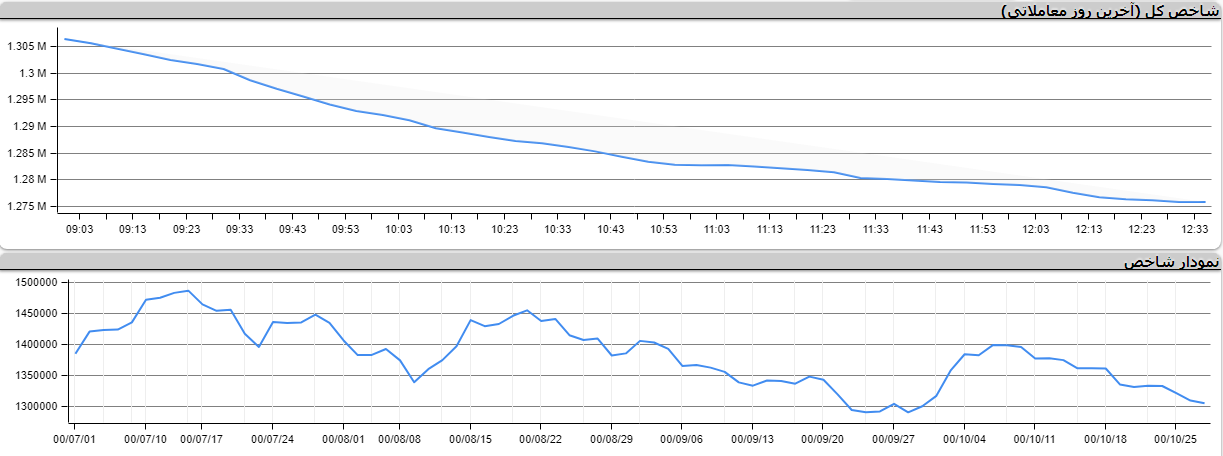Select the 1.275 M value axis label

tap(26, 207)
